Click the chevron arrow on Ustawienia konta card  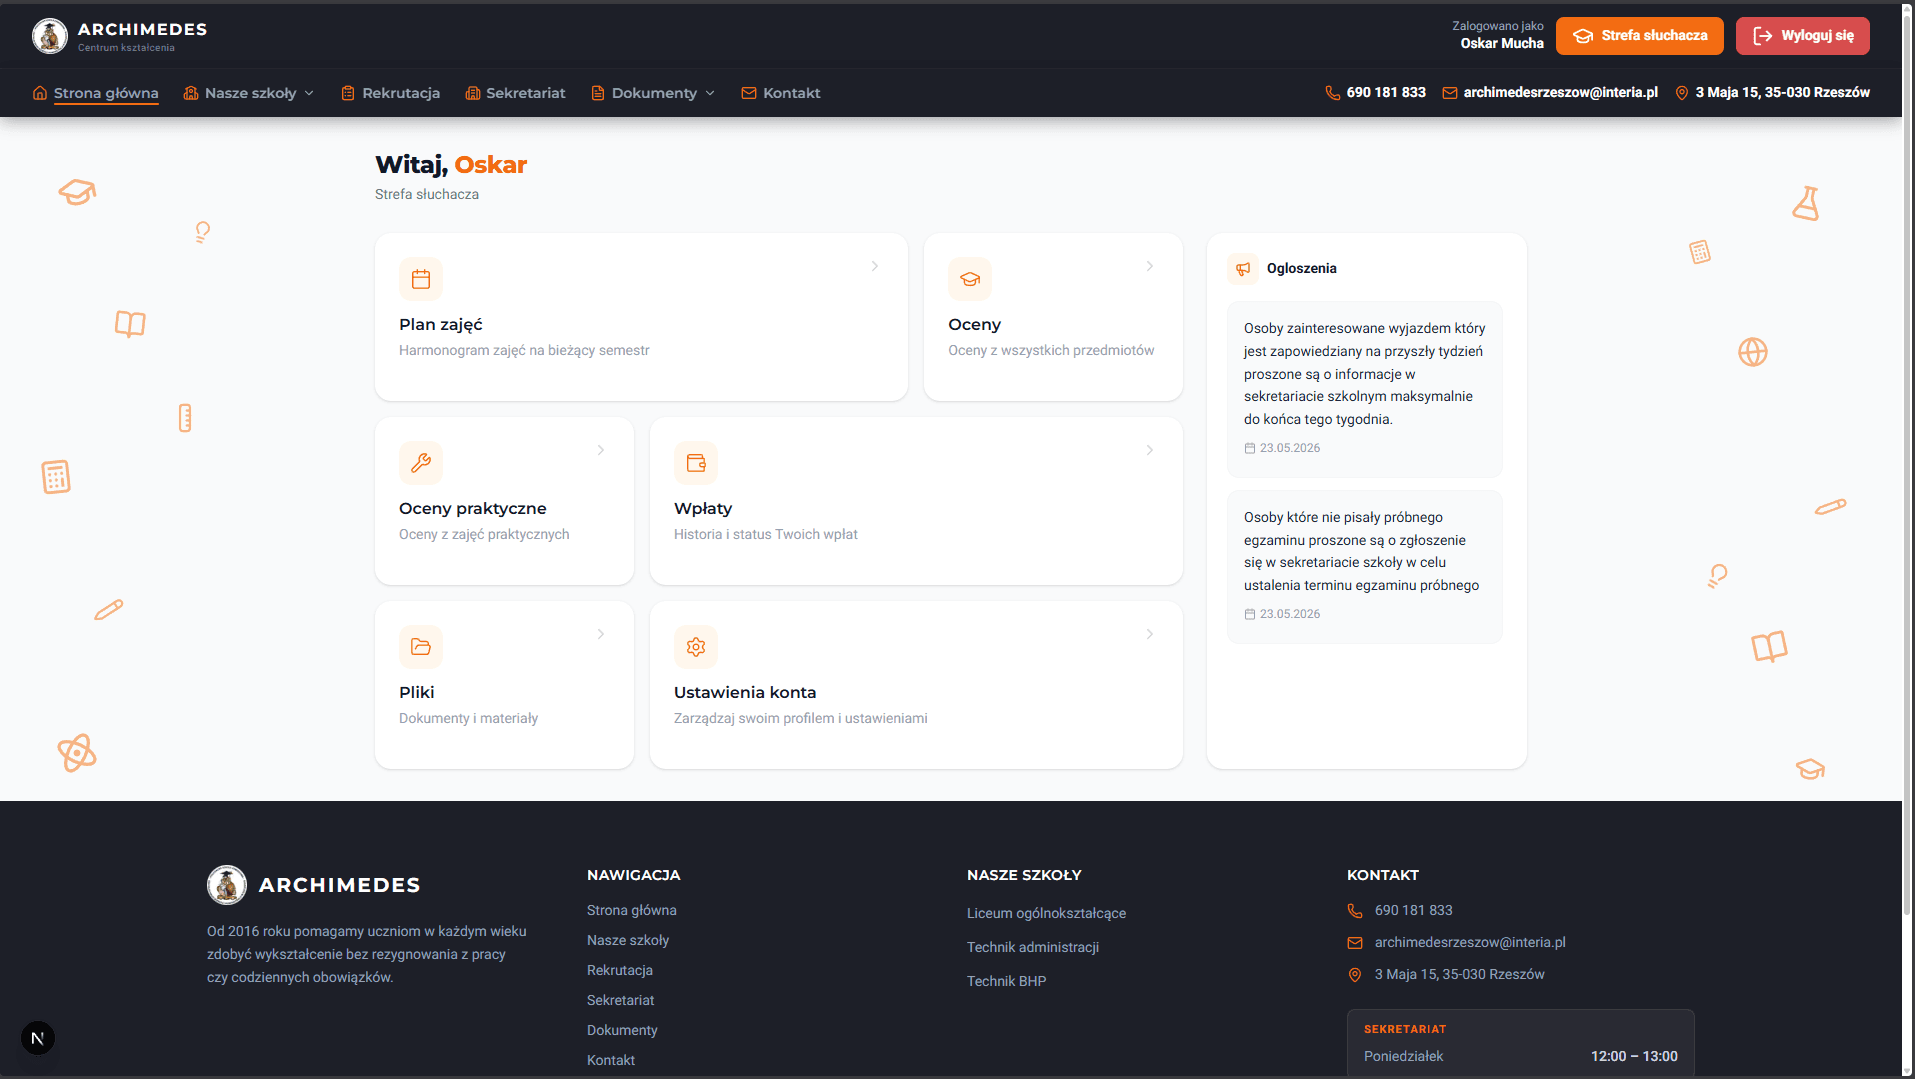[1150, 634]
